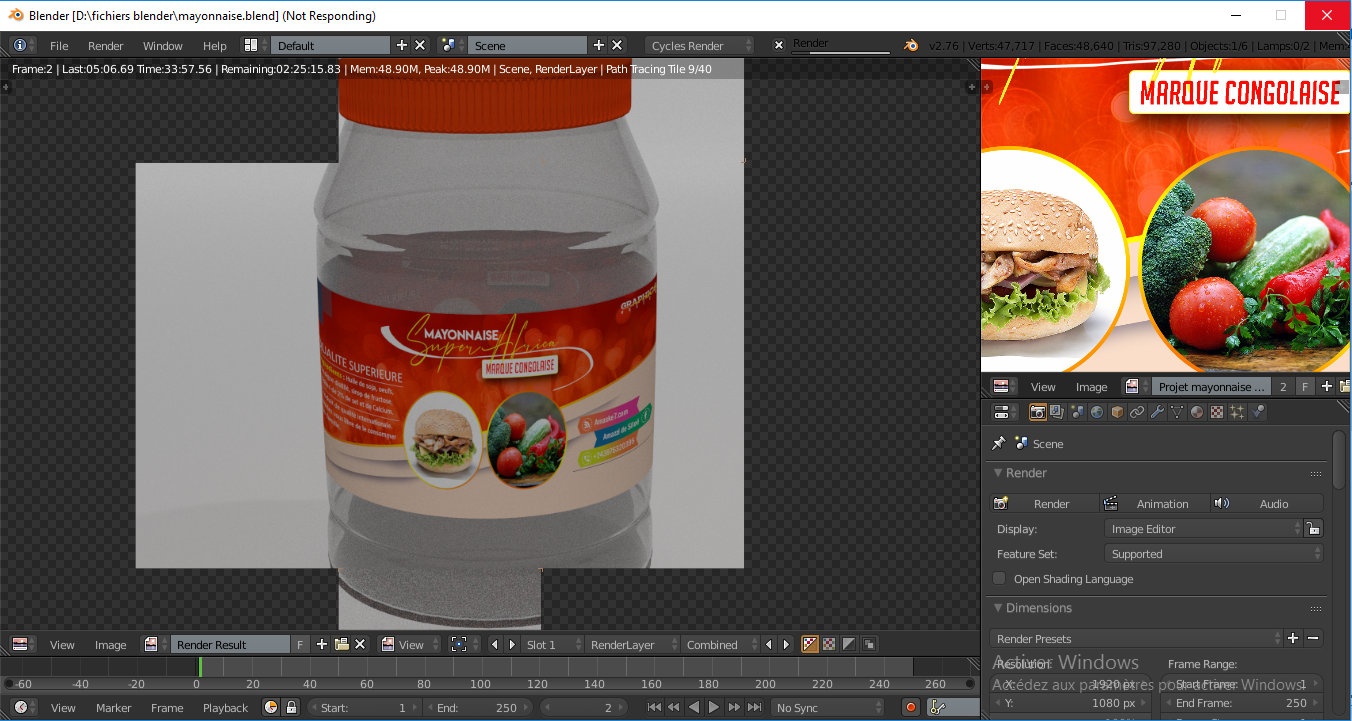The height and width of the screenshot is (721, 1352).
Task: Enable Open Shading Language checkbox
Action: 999,579
